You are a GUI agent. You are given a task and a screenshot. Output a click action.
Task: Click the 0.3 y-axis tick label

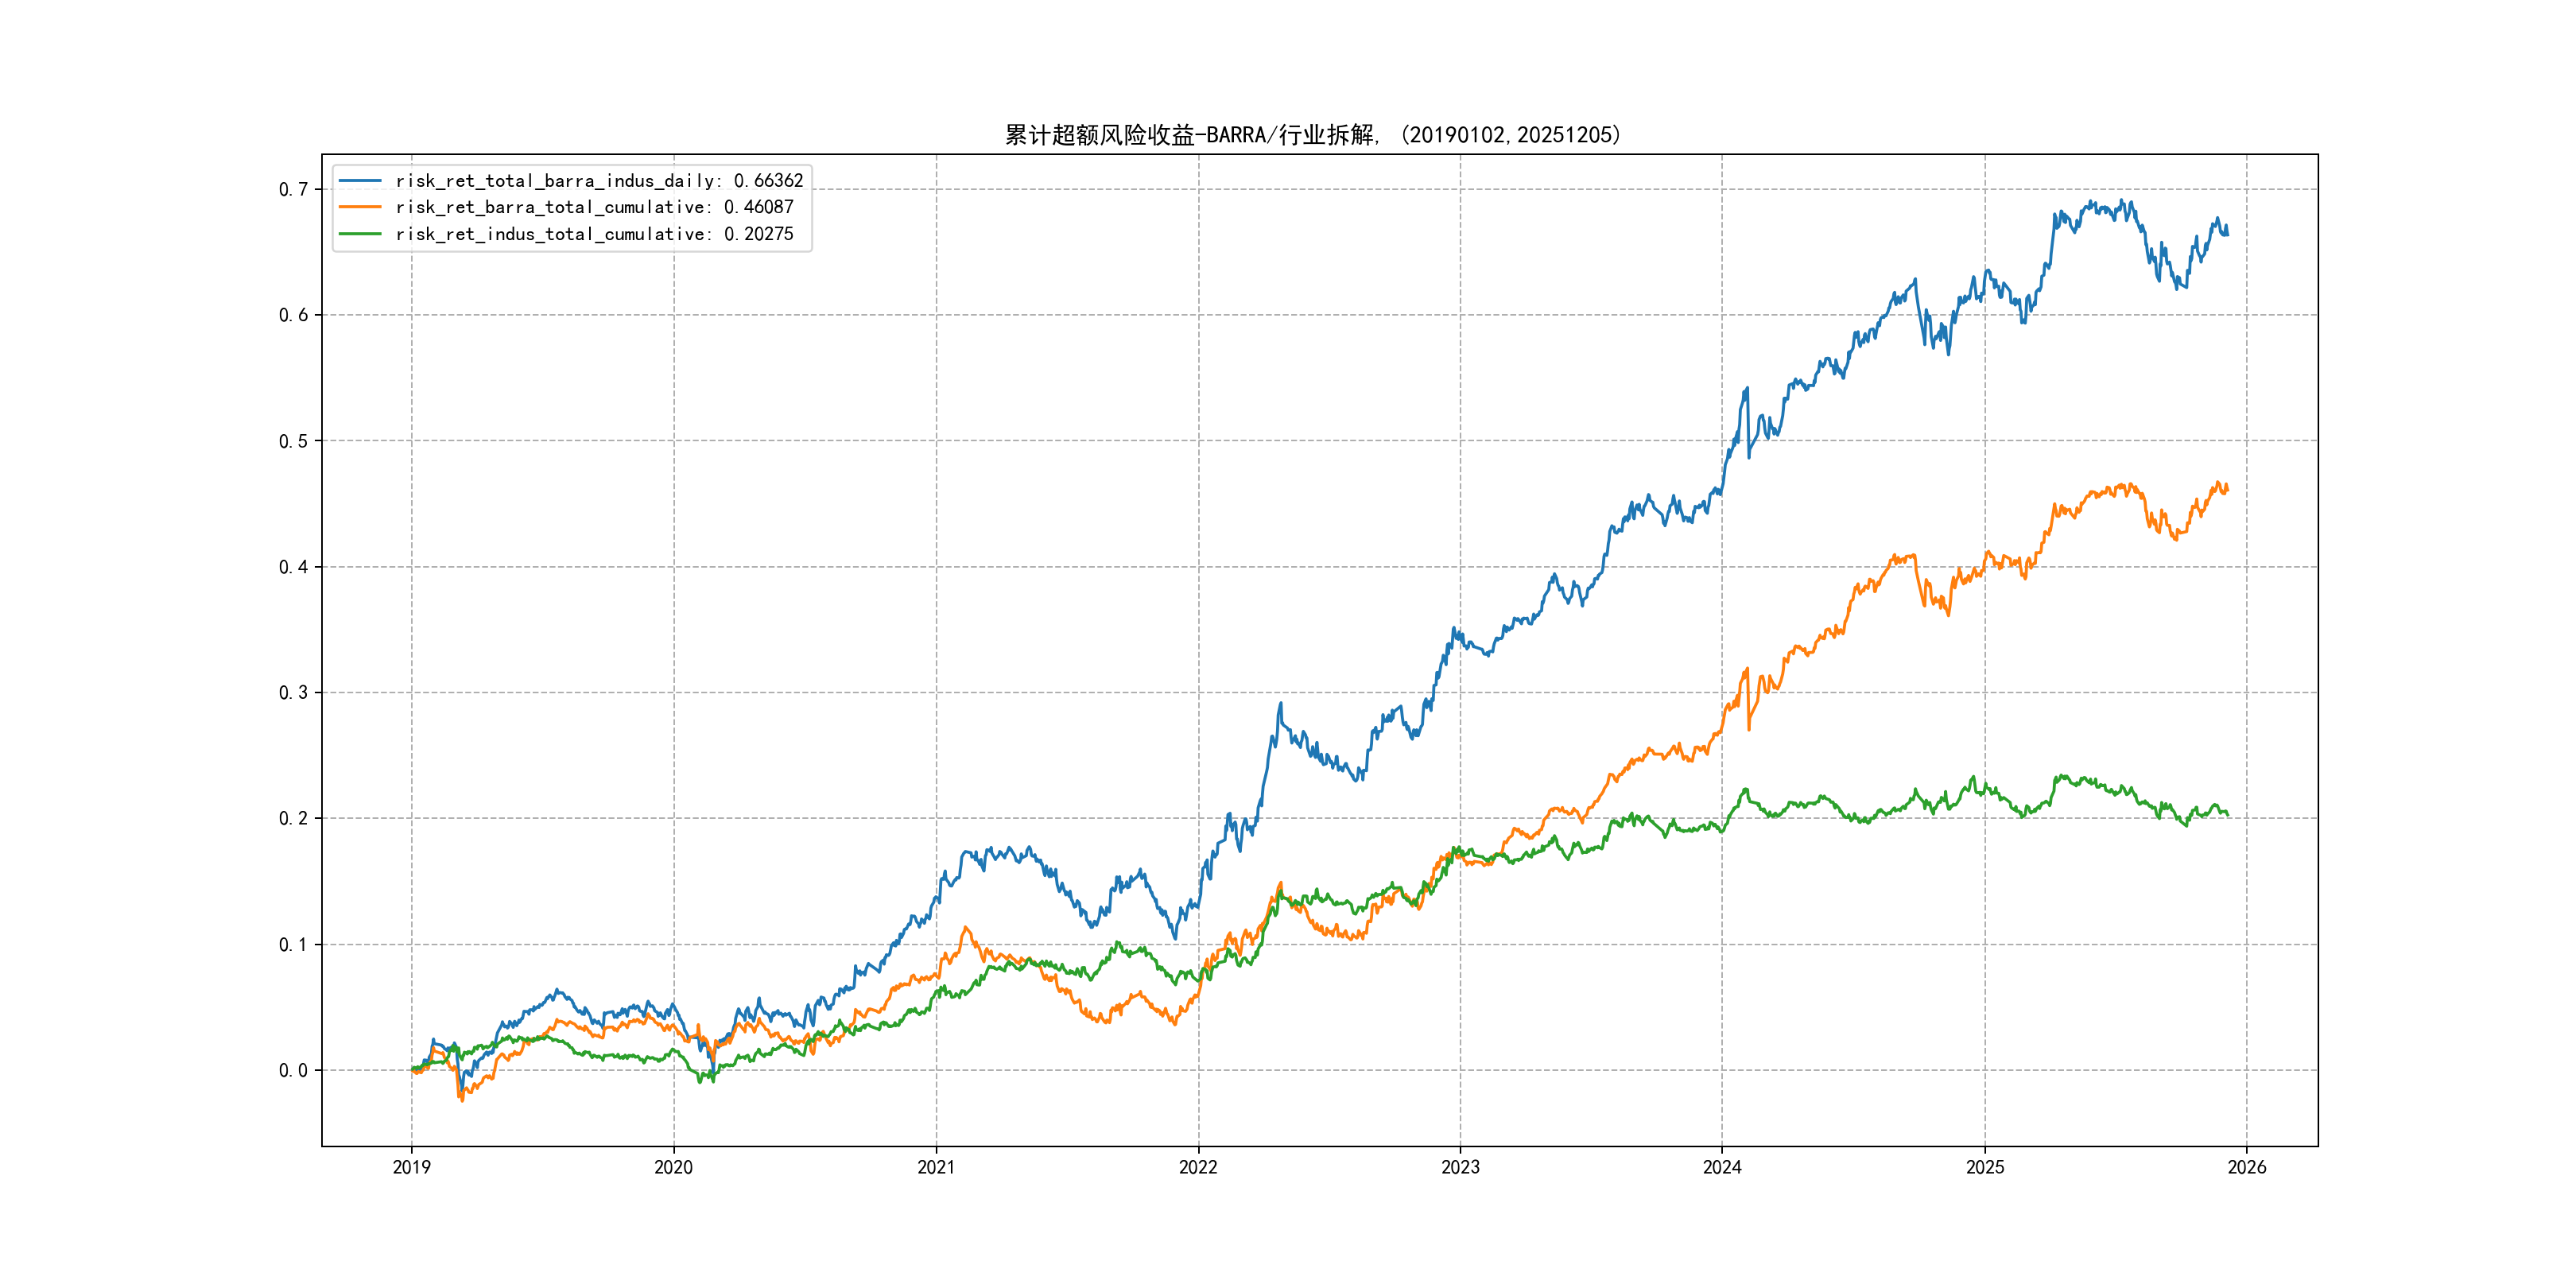293,692
